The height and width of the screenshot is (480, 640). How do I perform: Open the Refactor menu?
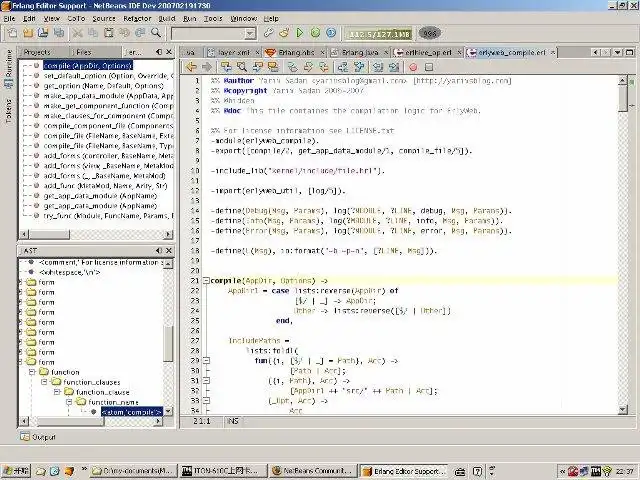tap(137, 18)
